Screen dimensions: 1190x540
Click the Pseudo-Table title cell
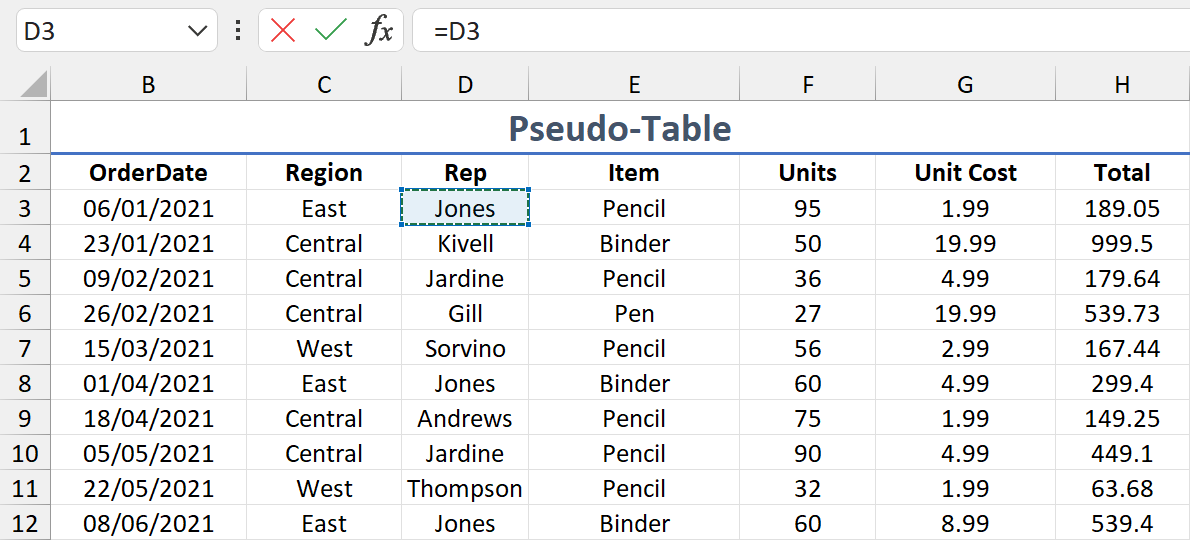619,128
